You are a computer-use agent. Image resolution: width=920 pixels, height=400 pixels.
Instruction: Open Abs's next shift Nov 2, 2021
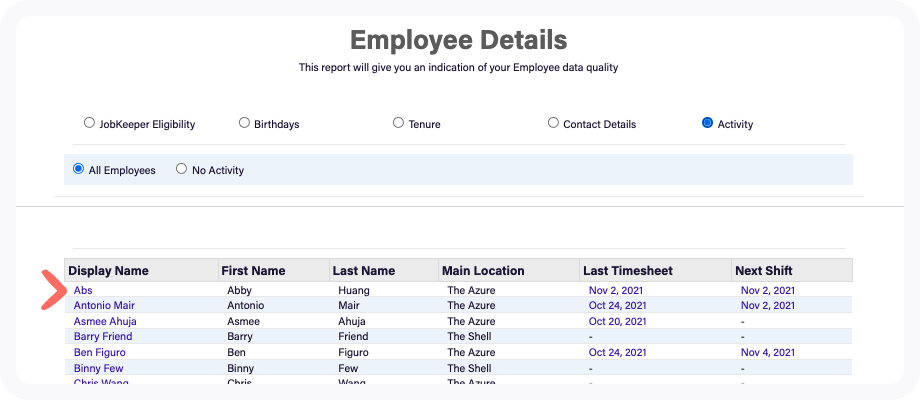point(768,290)
